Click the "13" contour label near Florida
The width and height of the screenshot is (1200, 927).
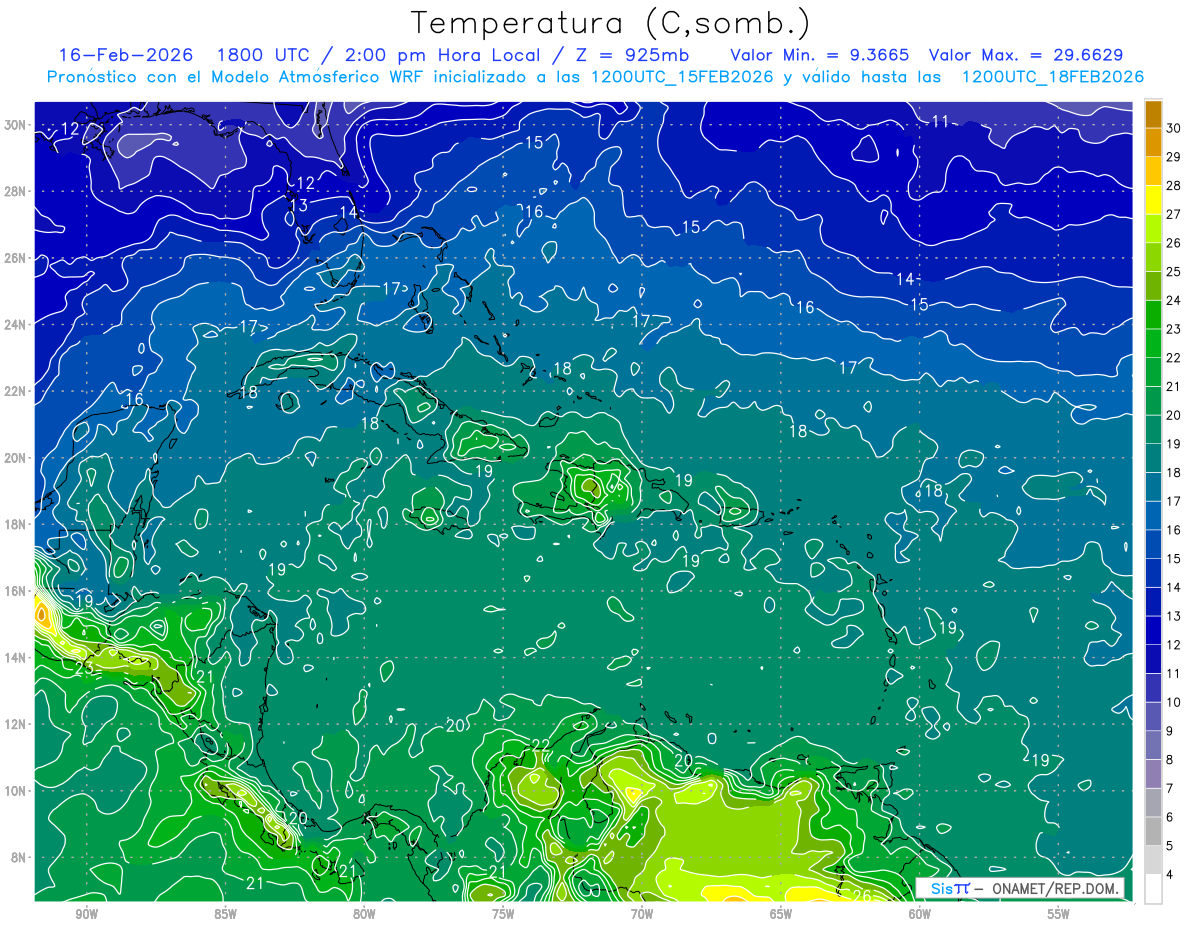[298, 205]
